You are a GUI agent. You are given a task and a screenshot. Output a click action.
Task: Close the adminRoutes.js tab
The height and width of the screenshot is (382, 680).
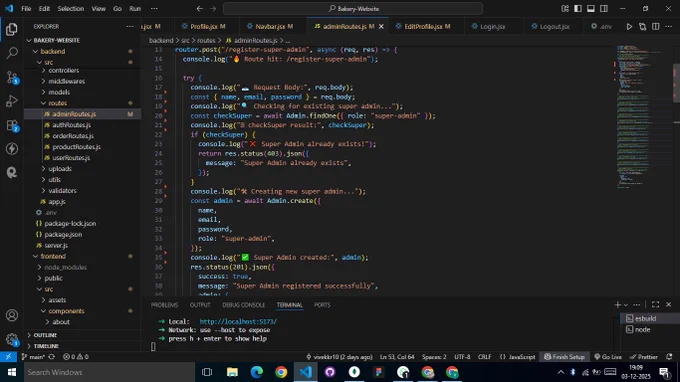point(381,26)
